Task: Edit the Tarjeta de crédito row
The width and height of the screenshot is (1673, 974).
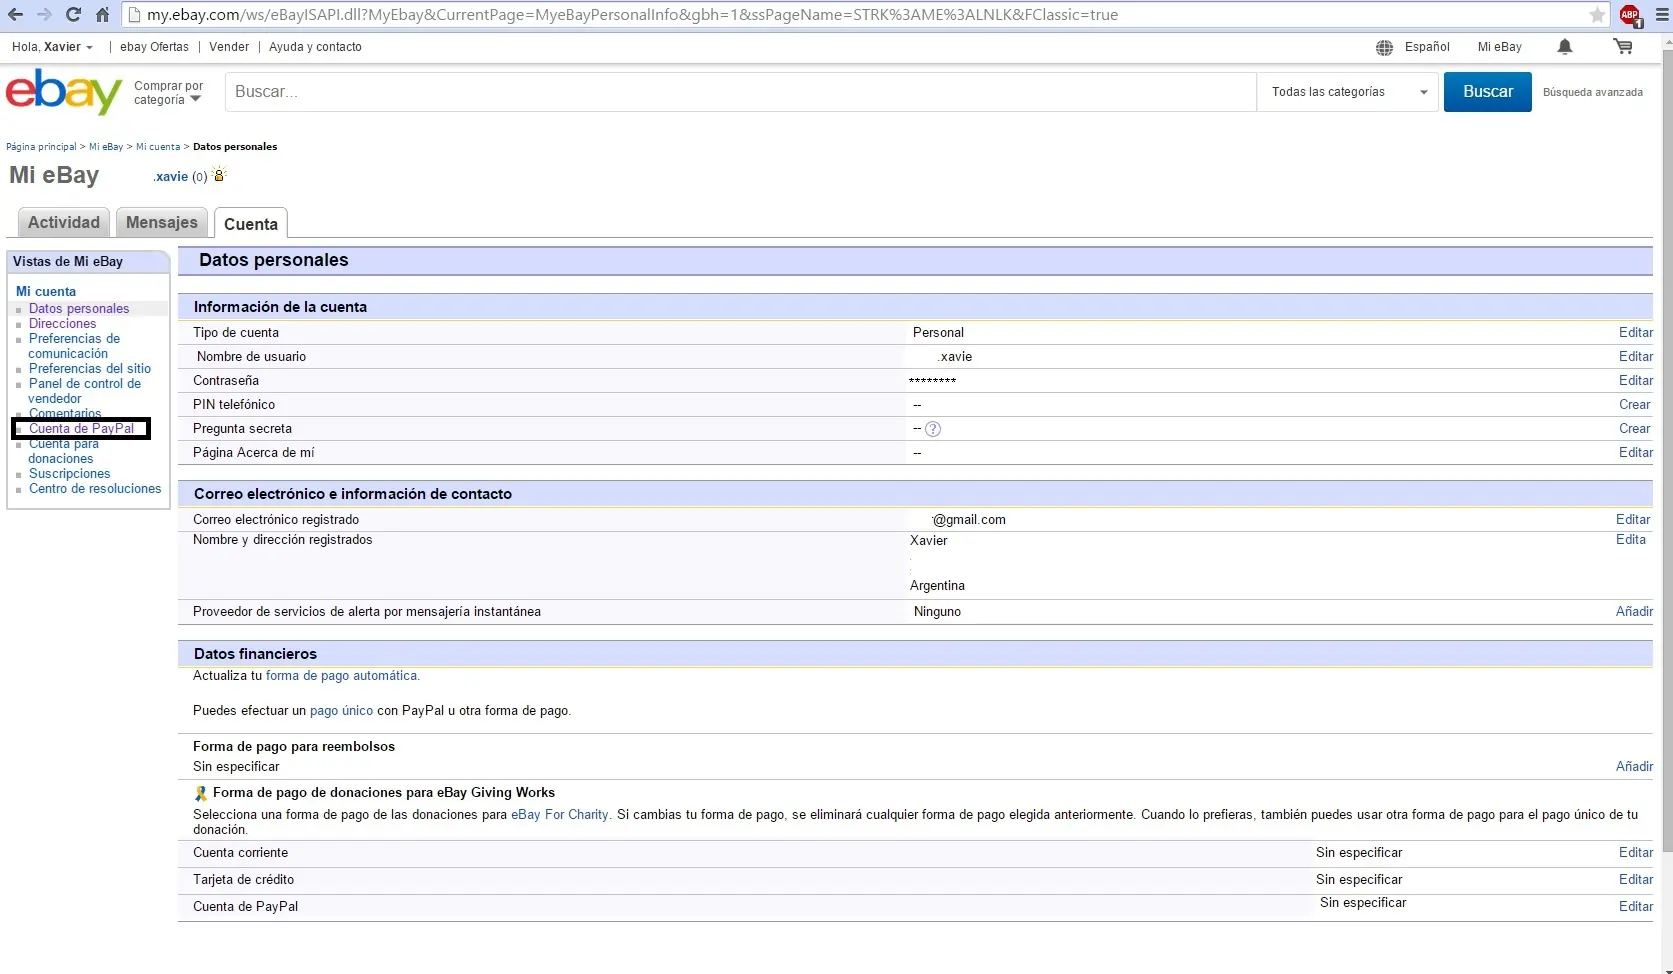Action: 1636,880
